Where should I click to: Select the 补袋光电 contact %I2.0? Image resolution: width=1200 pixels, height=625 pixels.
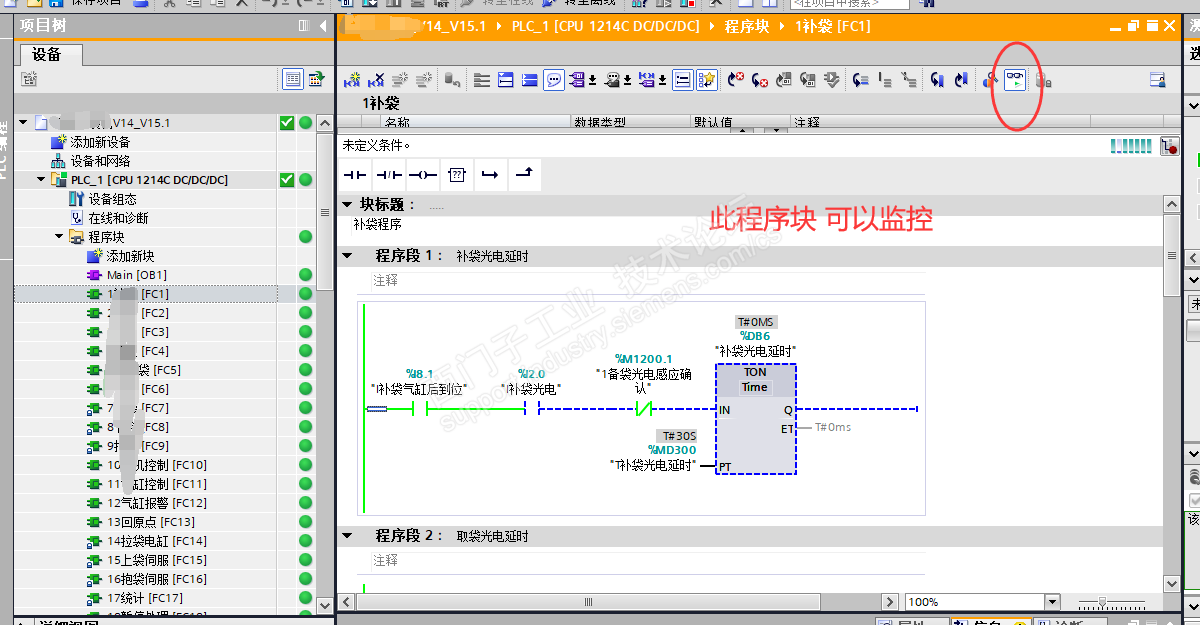[x=531, y=408]
